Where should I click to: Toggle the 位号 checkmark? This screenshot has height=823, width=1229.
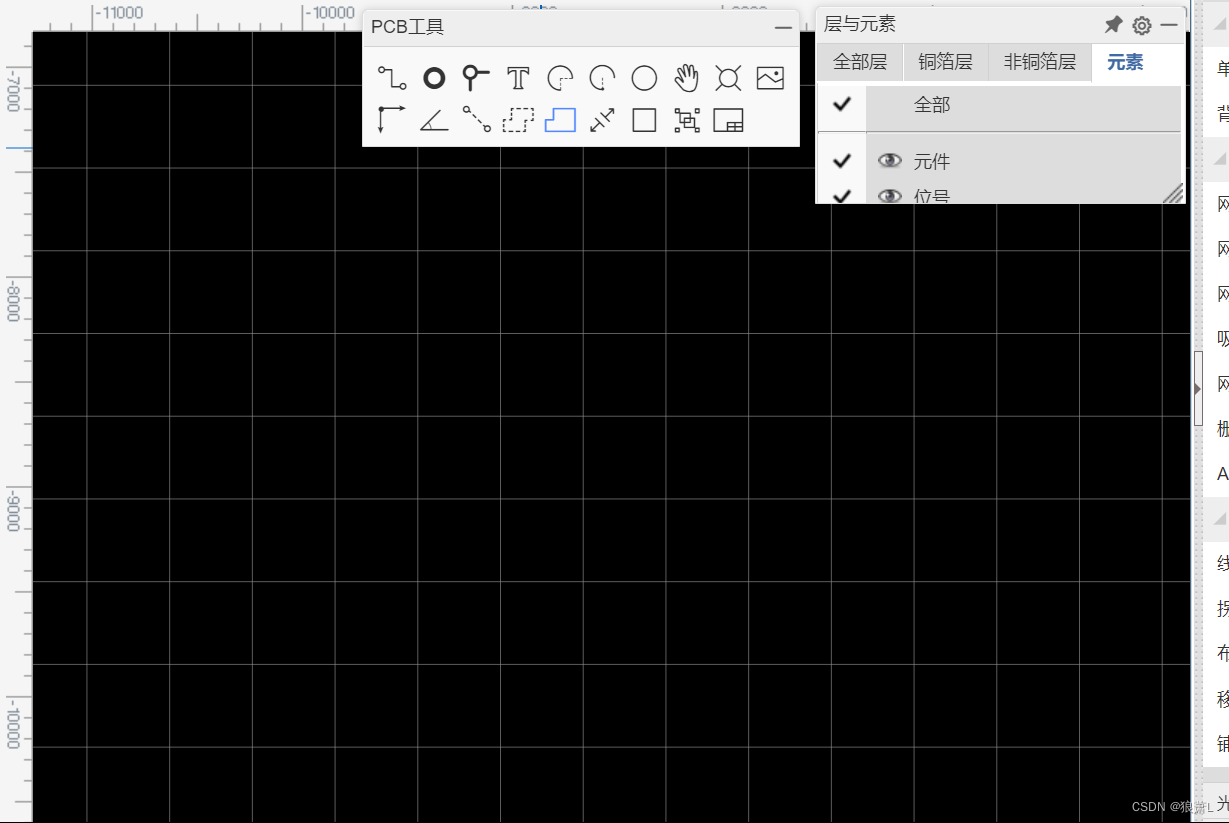(842, 195)
